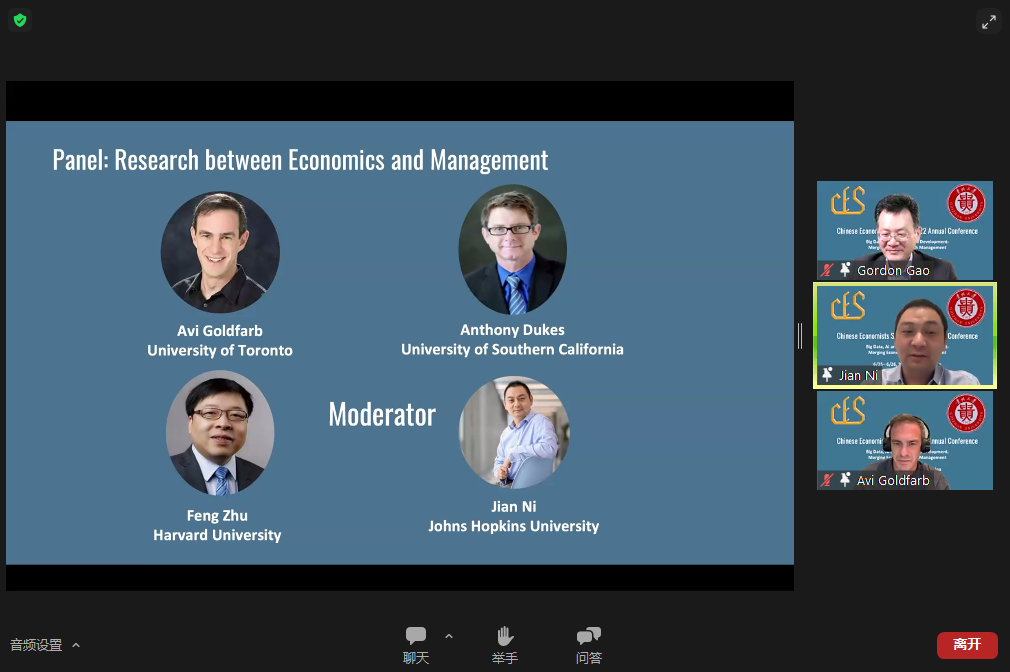Open the Q&A panel (问答)
The height and width of the screenshot is (672, 1010).
click(x=589, y=644)
